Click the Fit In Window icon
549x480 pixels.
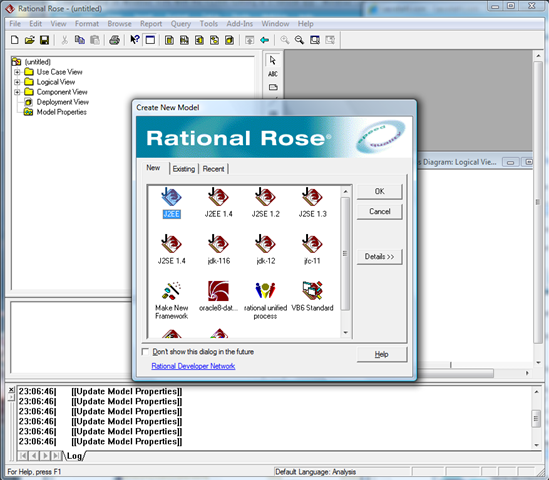click(x=315, y=40)
